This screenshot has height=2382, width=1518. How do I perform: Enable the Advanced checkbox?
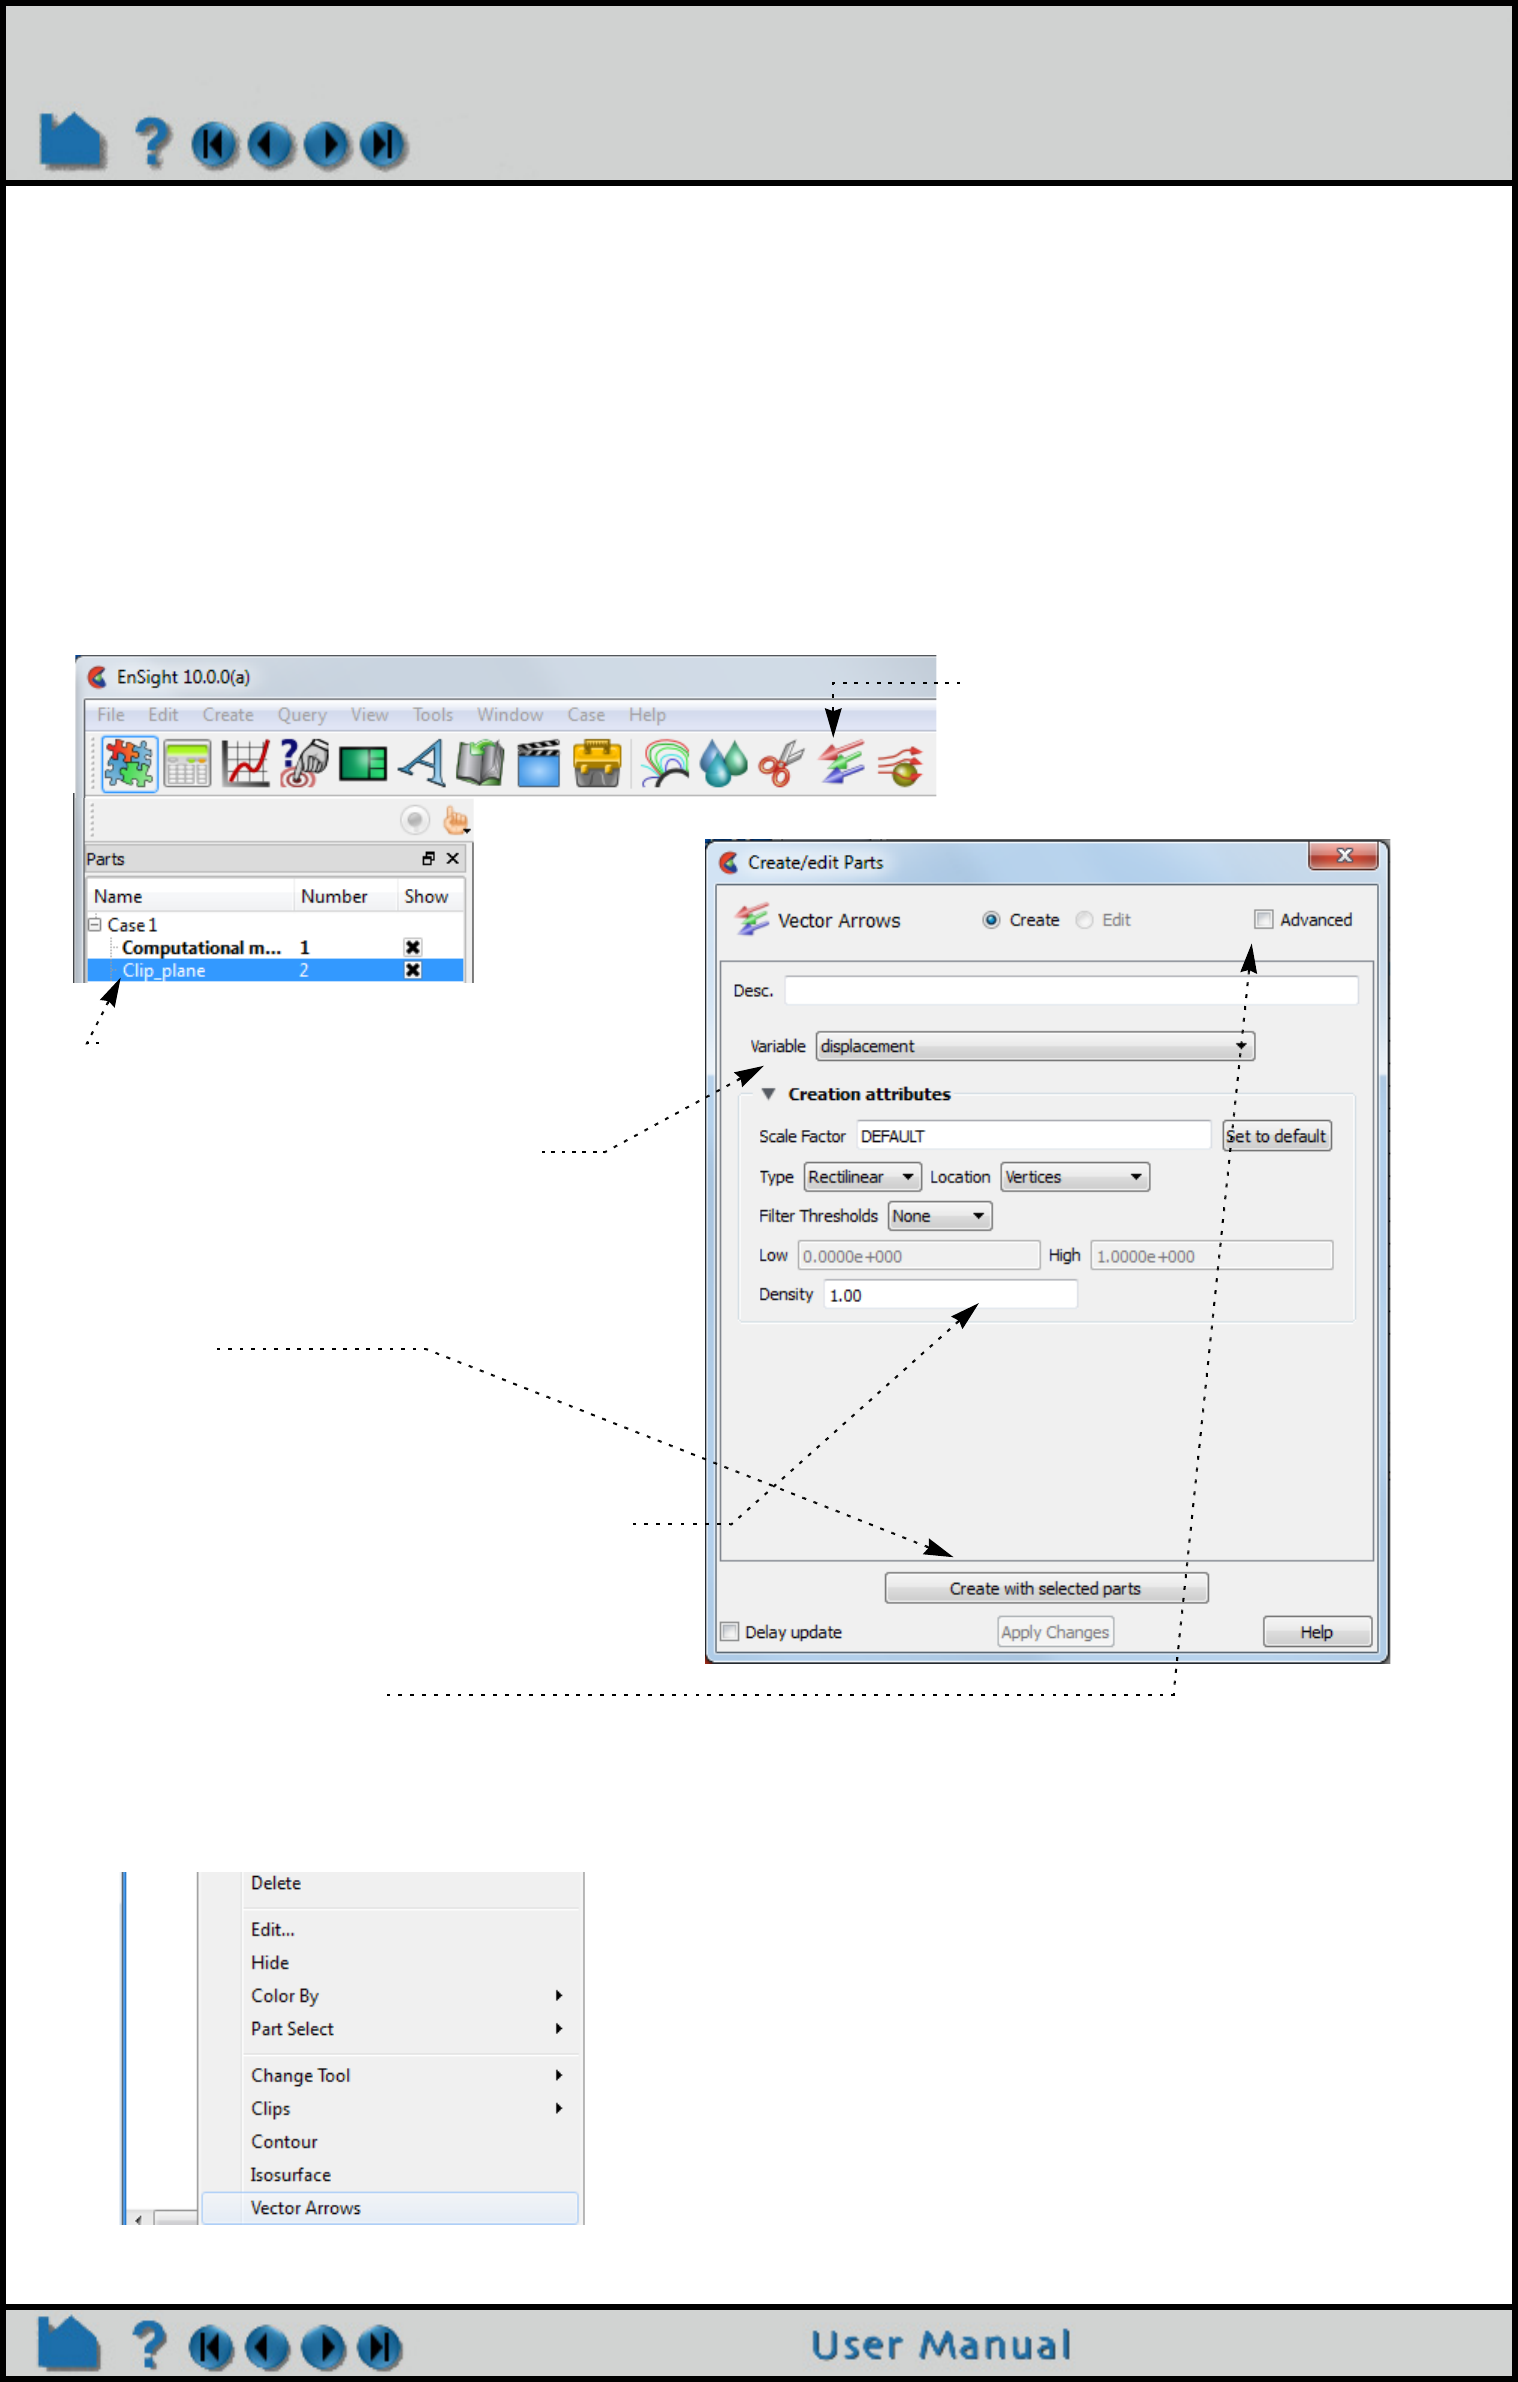(1264, 920)
